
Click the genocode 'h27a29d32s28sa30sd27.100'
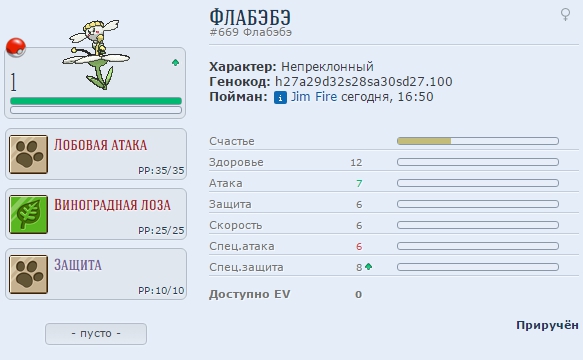[x=363, y=82]
